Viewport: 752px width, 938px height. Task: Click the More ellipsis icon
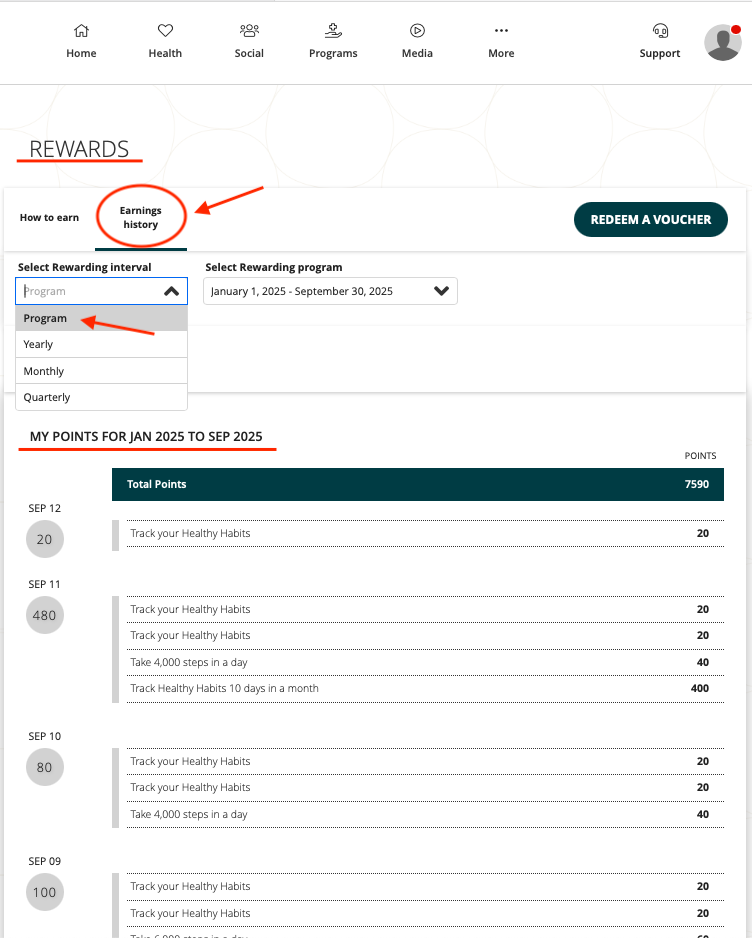501,32
